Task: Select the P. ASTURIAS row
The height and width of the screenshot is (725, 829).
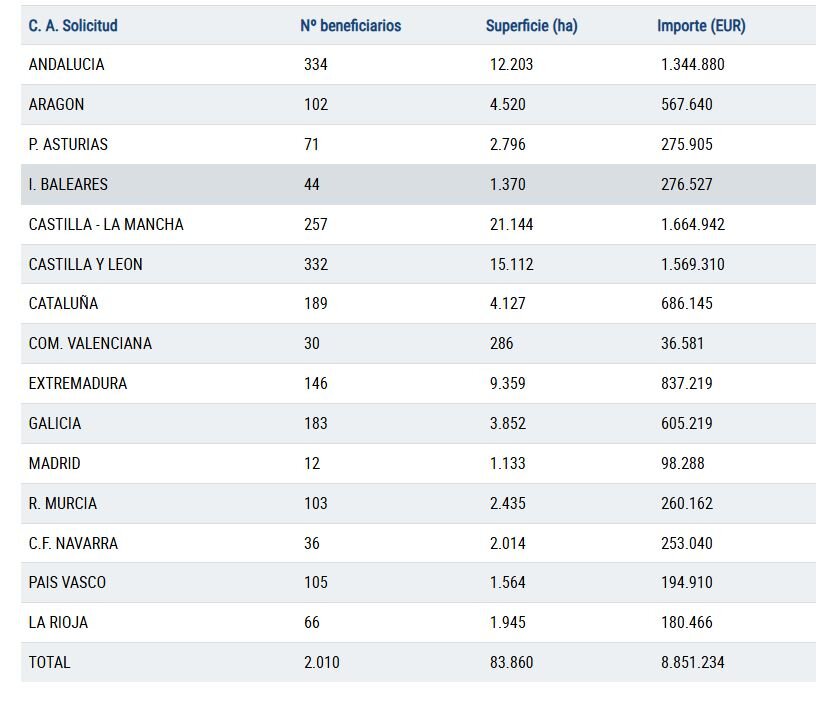Action: (x=418, y=144)
